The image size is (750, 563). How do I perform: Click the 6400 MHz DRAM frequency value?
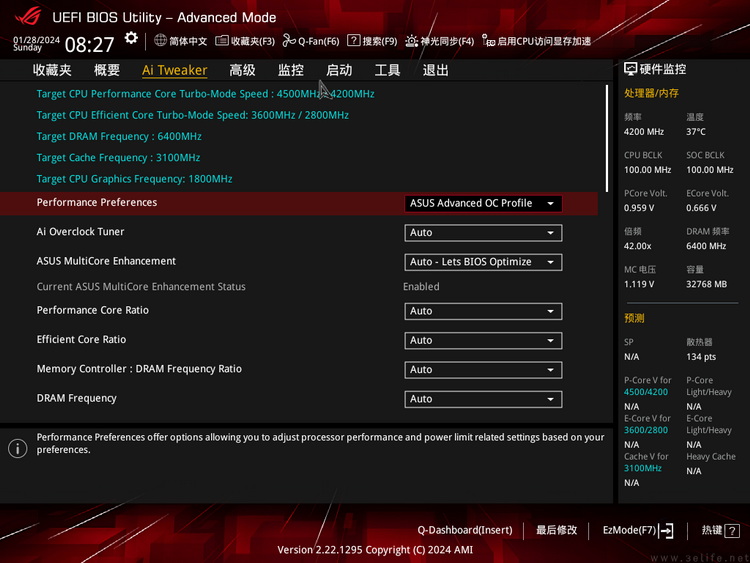click(706, 246)
